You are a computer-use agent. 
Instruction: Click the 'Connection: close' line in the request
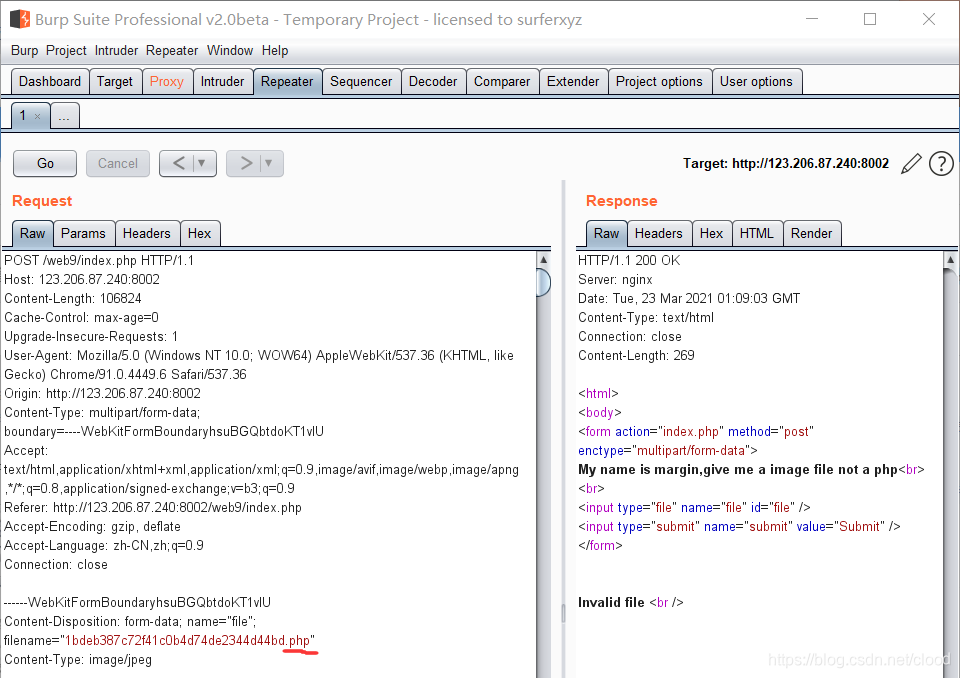tap(56, 564)
